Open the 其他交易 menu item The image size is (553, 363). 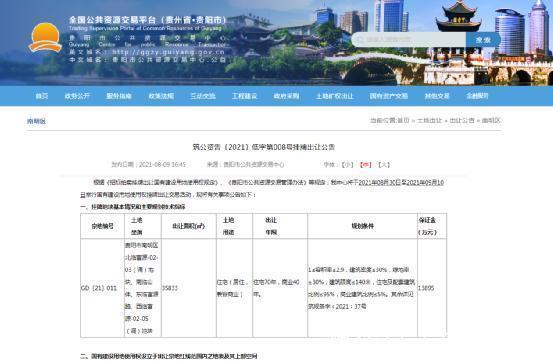pos(437,96)
